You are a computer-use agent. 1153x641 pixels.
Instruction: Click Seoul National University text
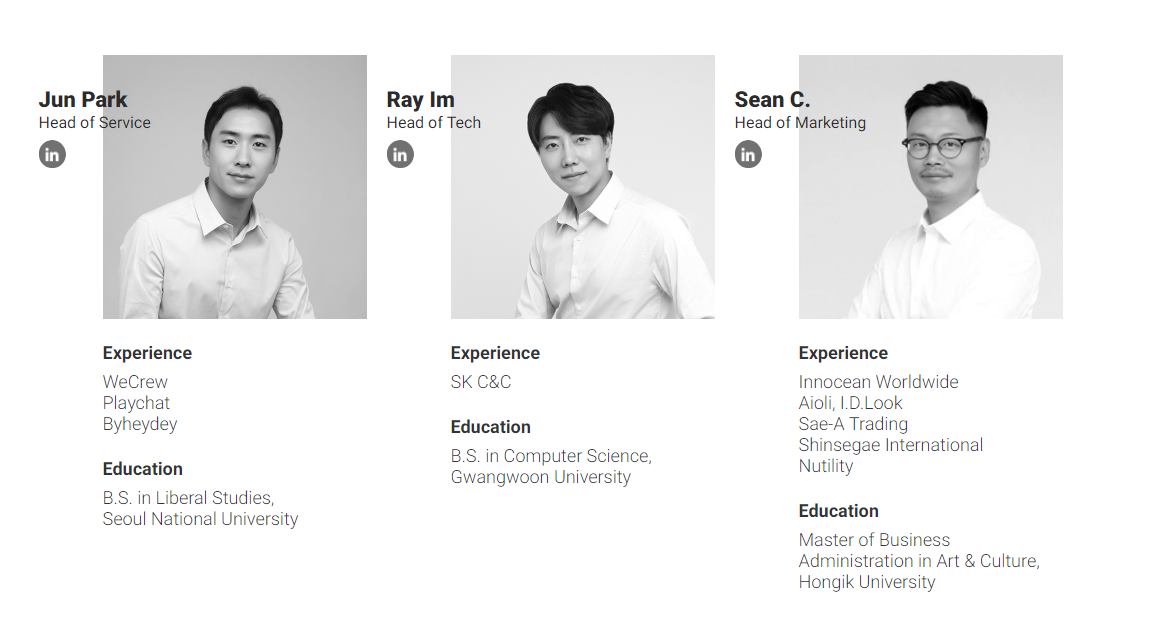[201, 519]
